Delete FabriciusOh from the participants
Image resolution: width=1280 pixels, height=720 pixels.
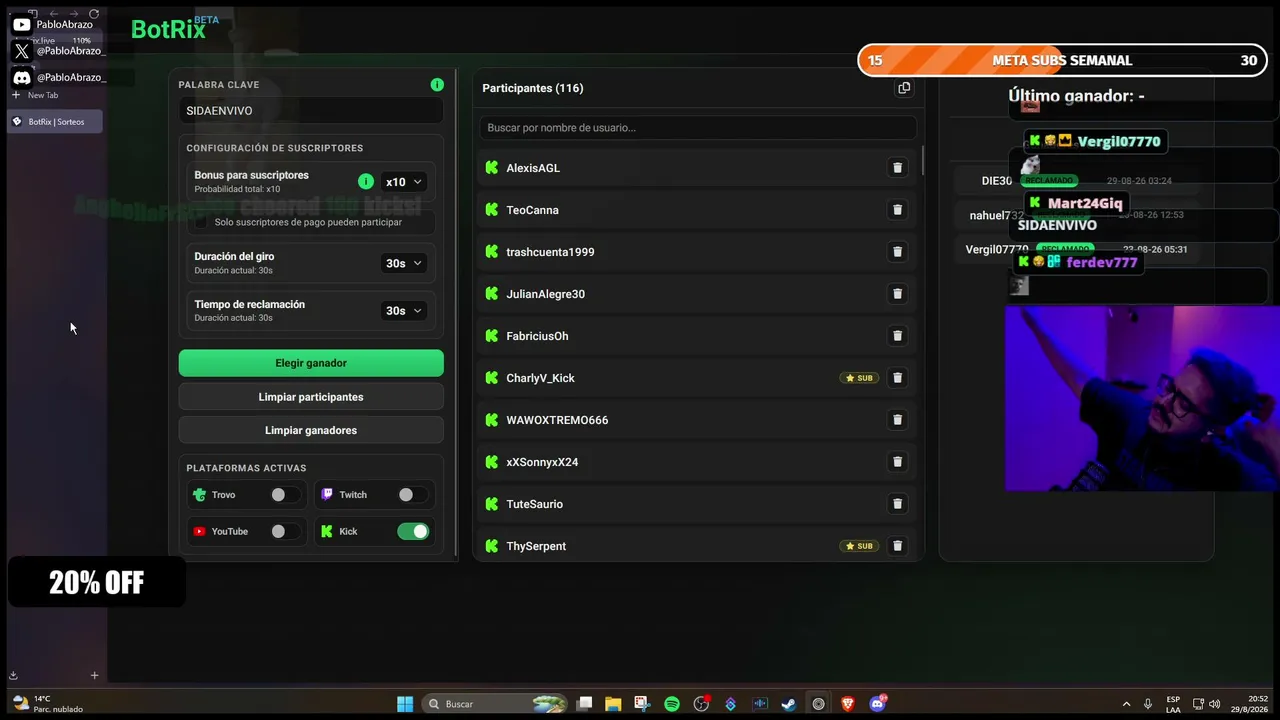click(x=897, y=336)
